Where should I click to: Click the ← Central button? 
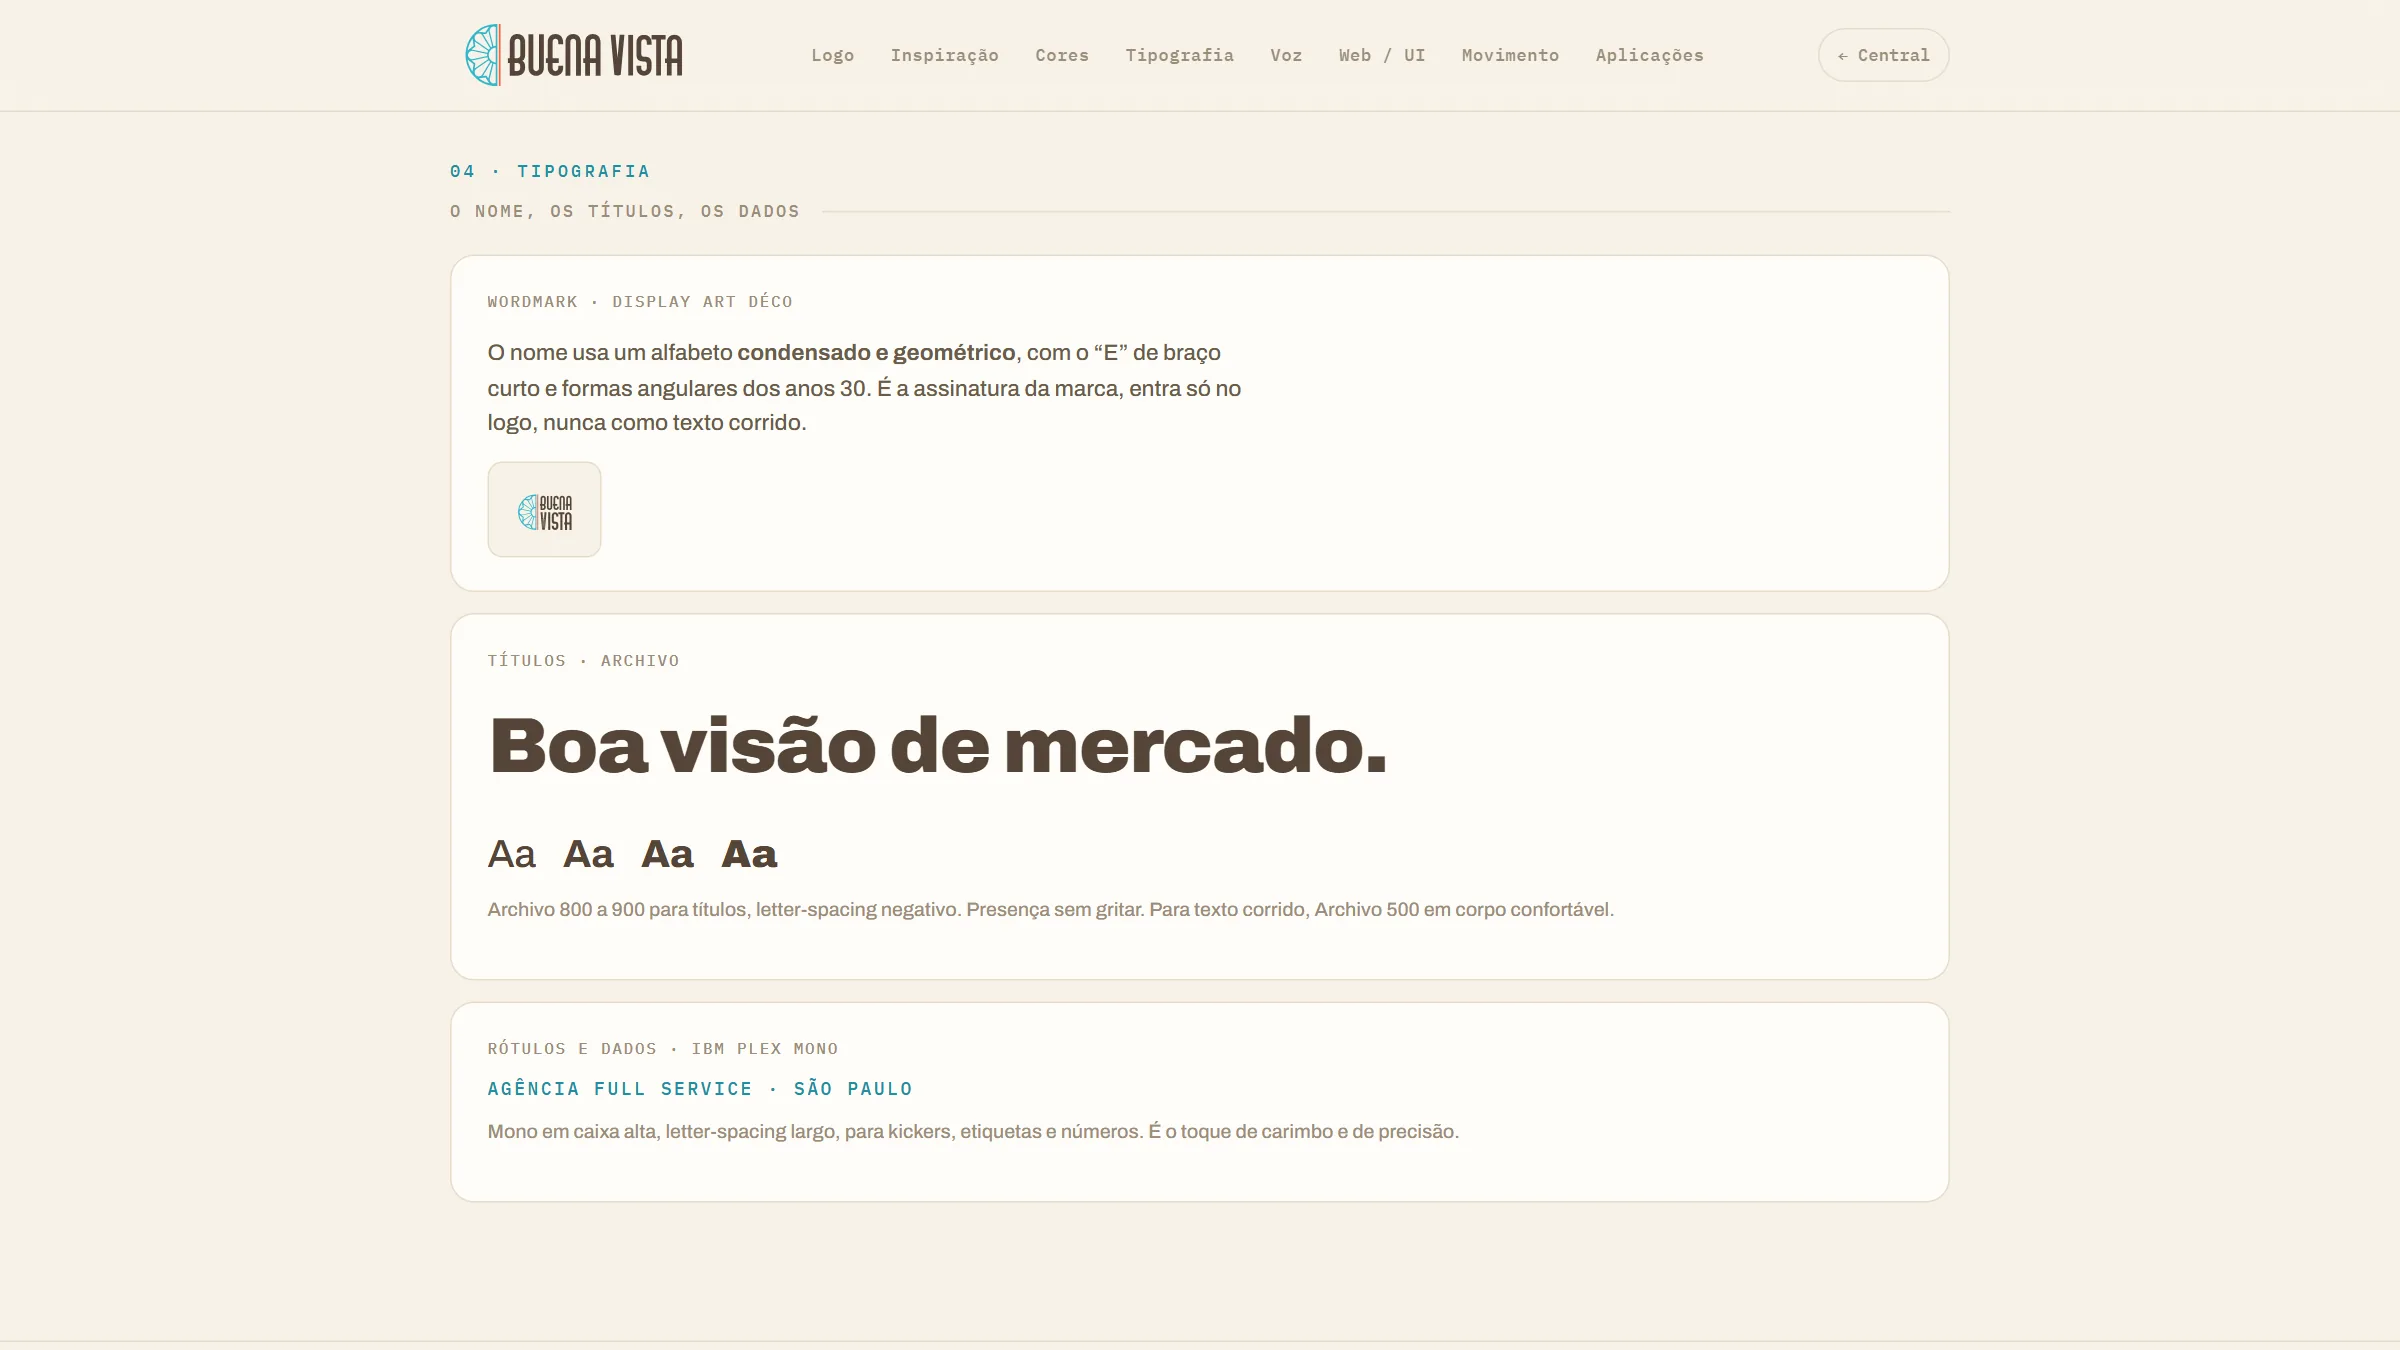1883,55
